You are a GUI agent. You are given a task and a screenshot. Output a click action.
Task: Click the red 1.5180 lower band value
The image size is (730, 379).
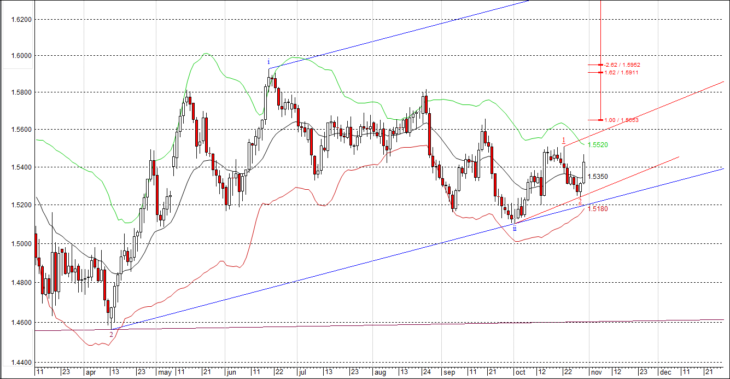(598, 209)
